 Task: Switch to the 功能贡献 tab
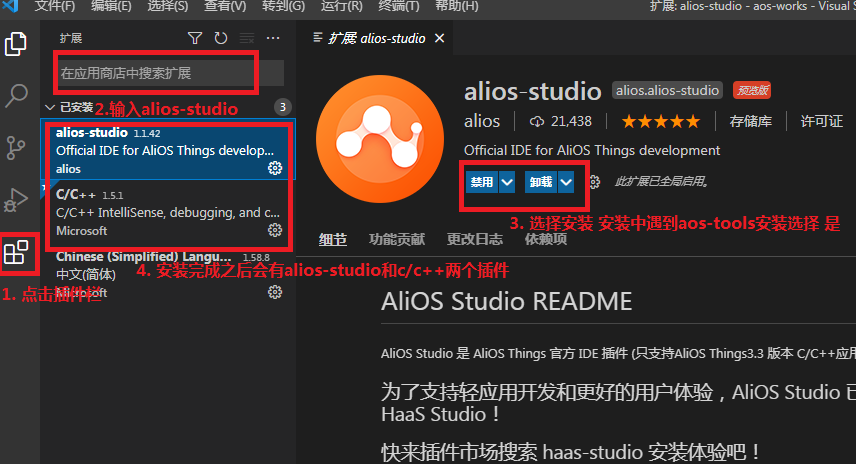[397, 239]
